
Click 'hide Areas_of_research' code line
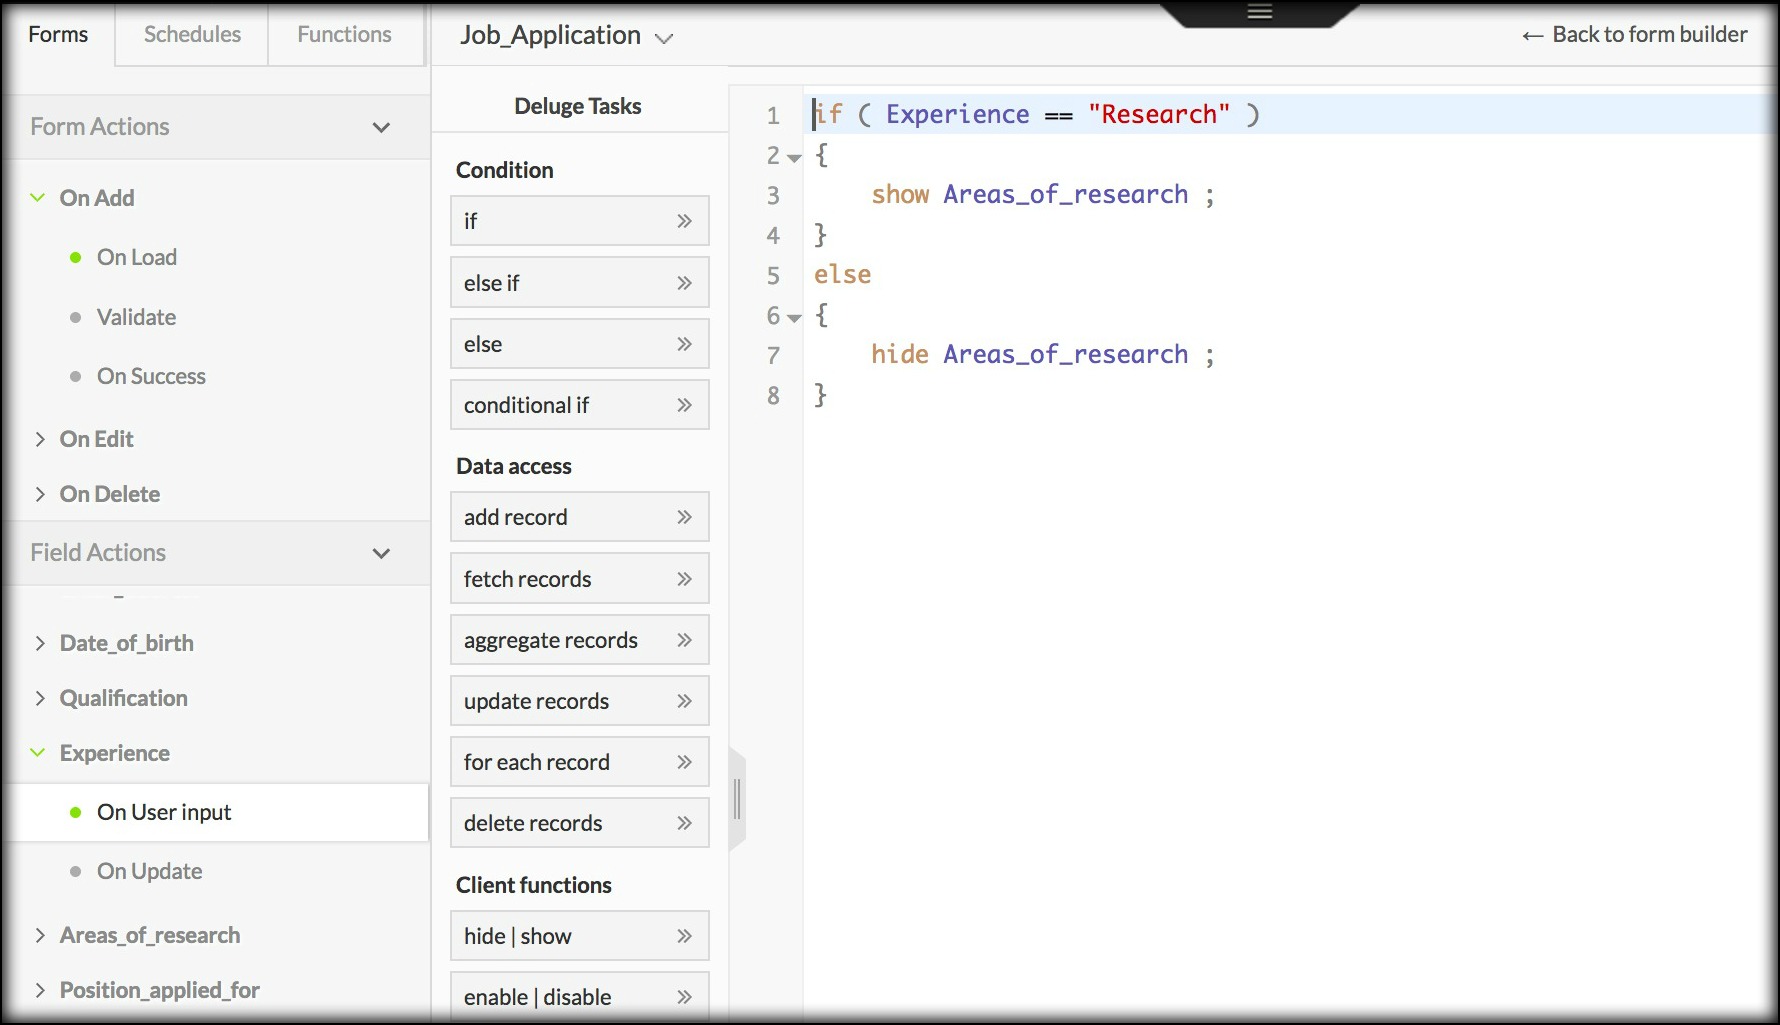tap(1043, 355)
